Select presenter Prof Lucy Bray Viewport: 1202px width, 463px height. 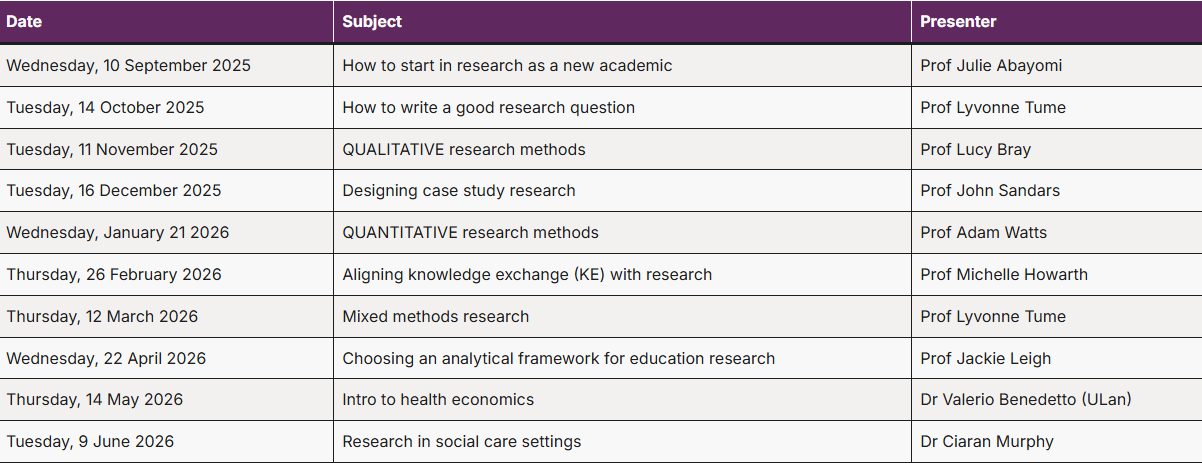coord(975,150)
